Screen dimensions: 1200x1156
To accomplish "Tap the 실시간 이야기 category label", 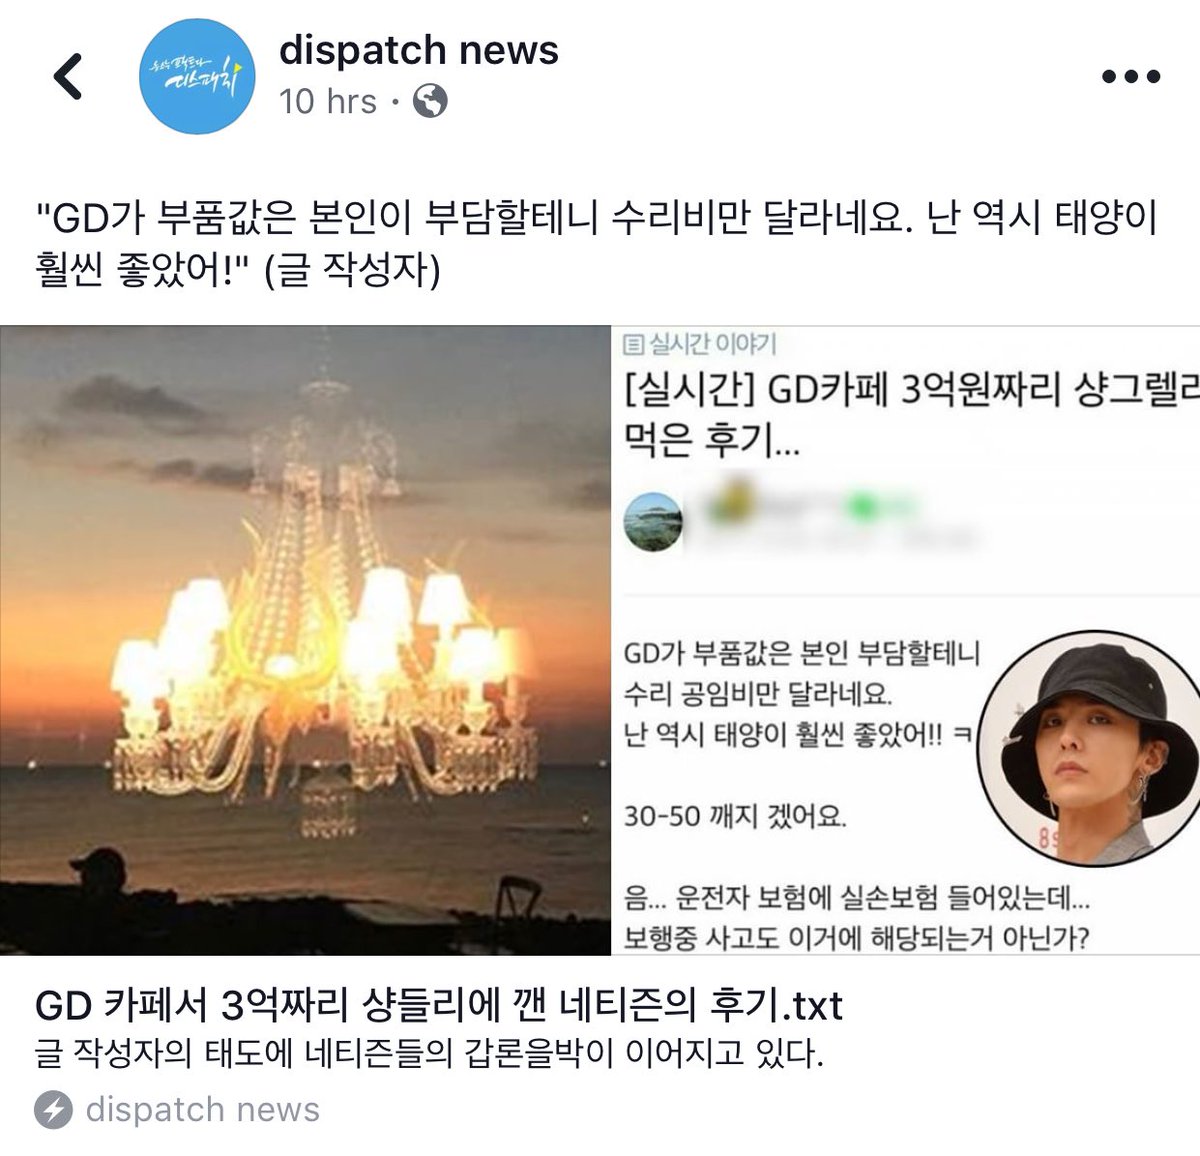I will (713, 345).
